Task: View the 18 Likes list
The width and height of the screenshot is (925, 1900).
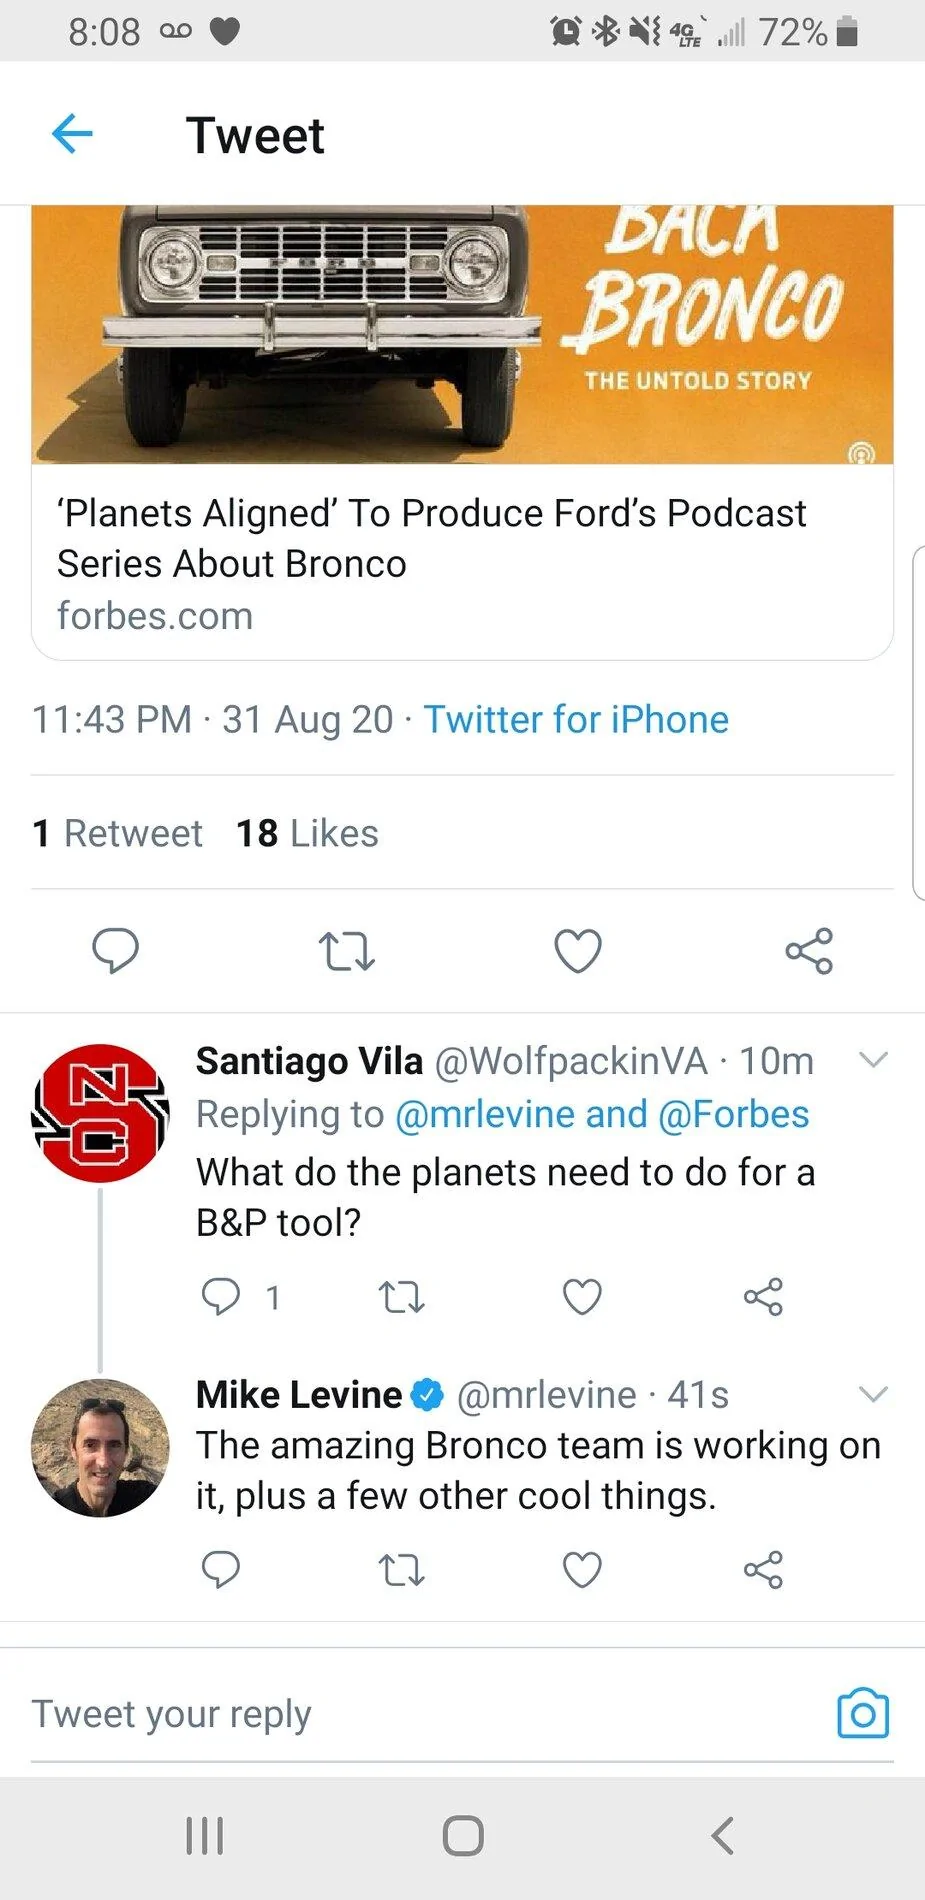Action: pos(307,833)
